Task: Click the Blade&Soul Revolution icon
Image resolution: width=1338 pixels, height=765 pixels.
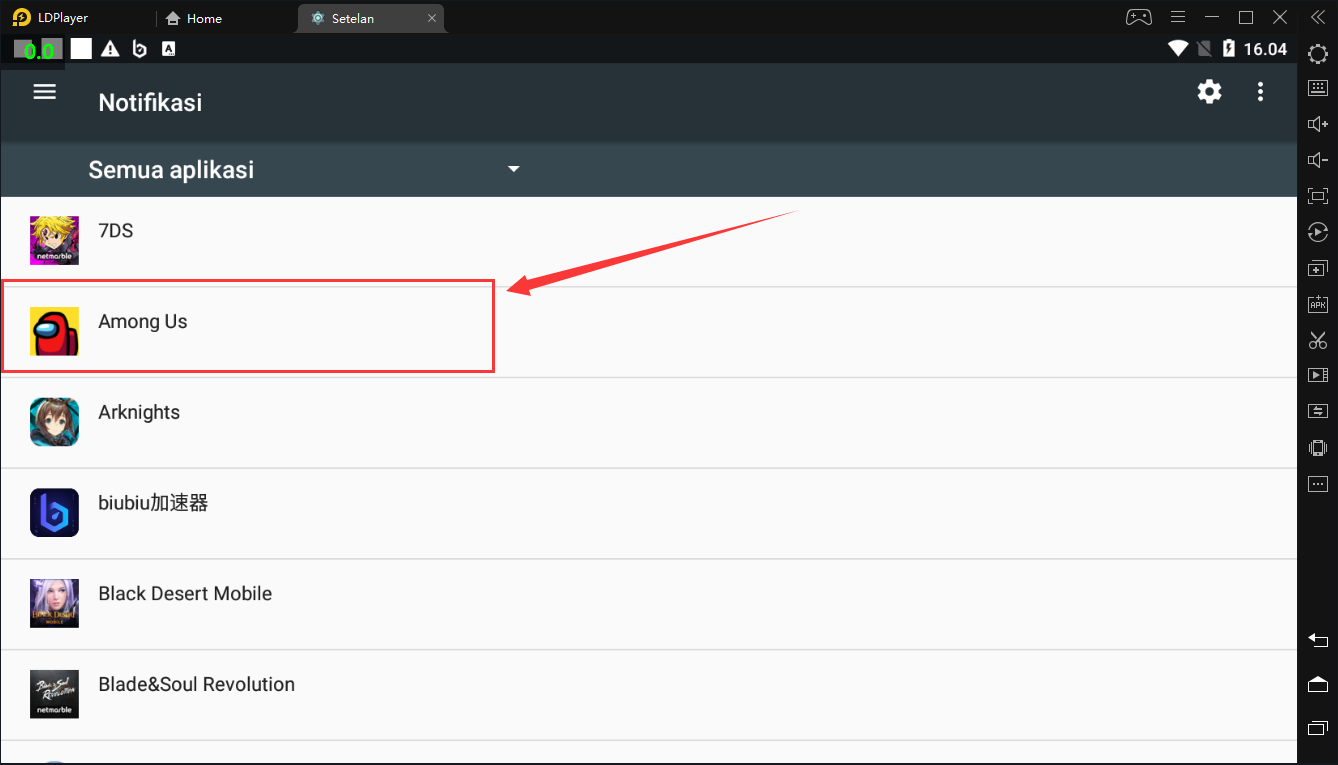Action: pos(54,694)
